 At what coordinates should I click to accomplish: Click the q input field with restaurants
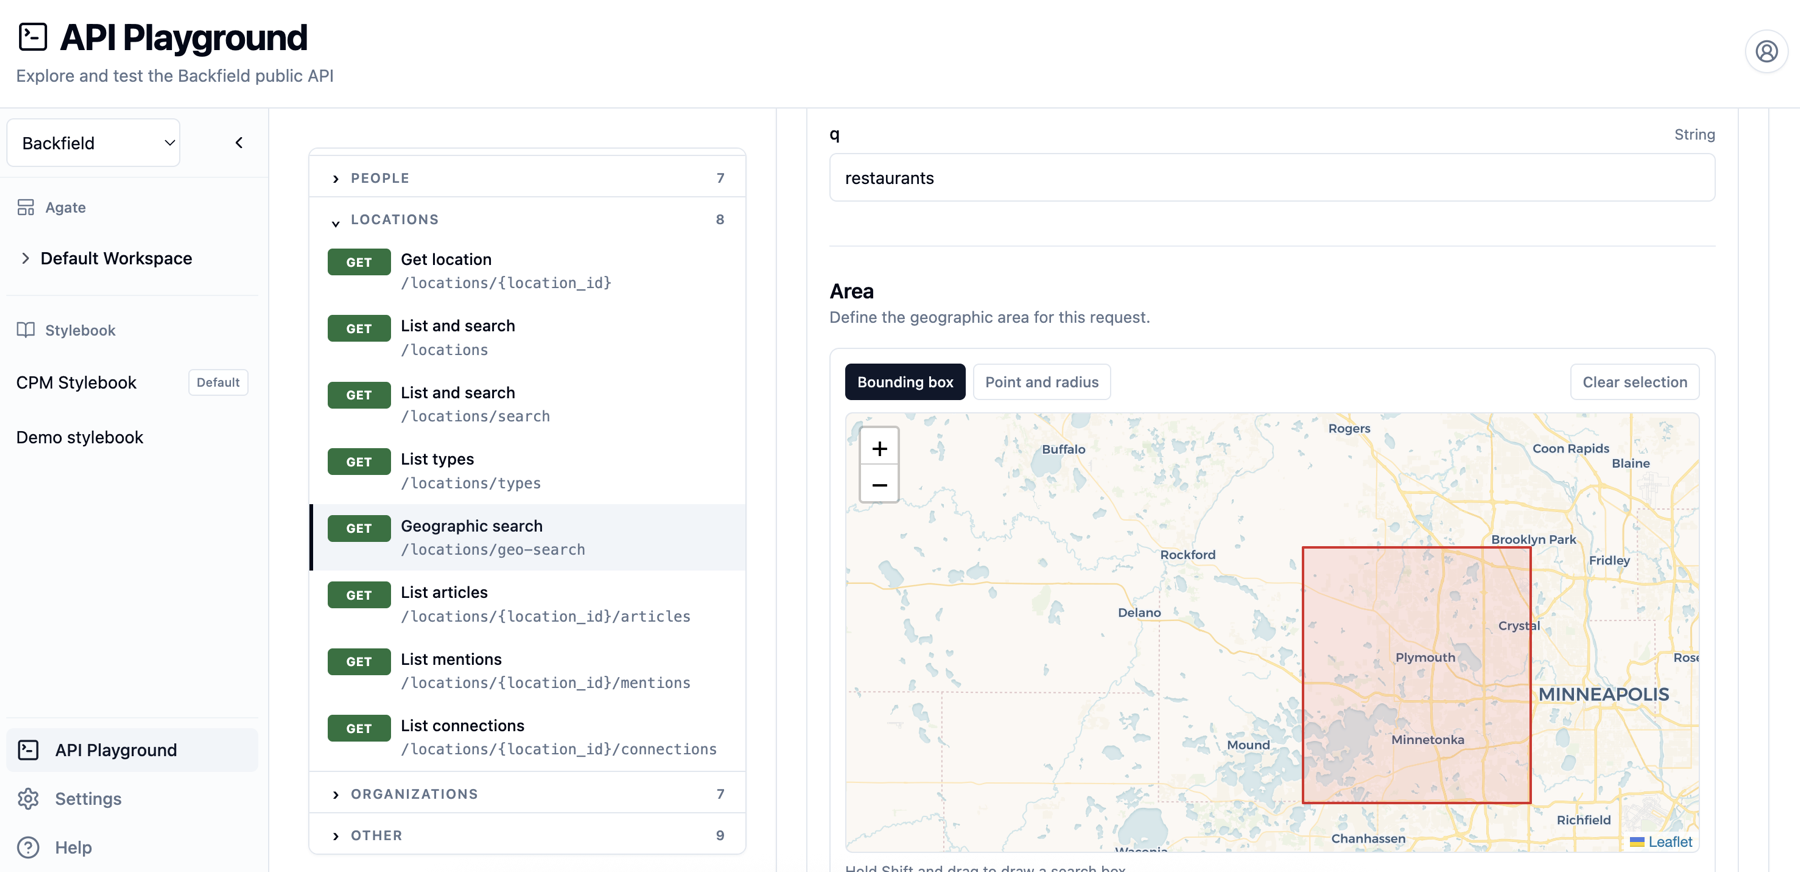tap(1272, 178)
